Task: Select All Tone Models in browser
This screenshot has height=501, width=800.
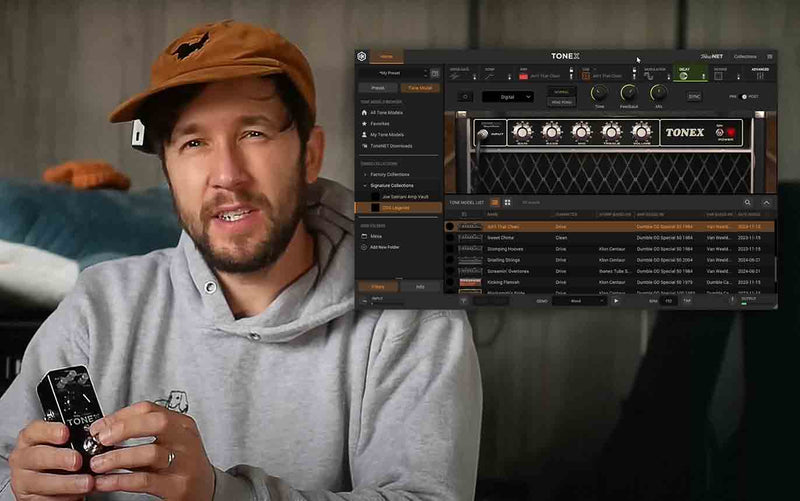Action: (386, 113)
